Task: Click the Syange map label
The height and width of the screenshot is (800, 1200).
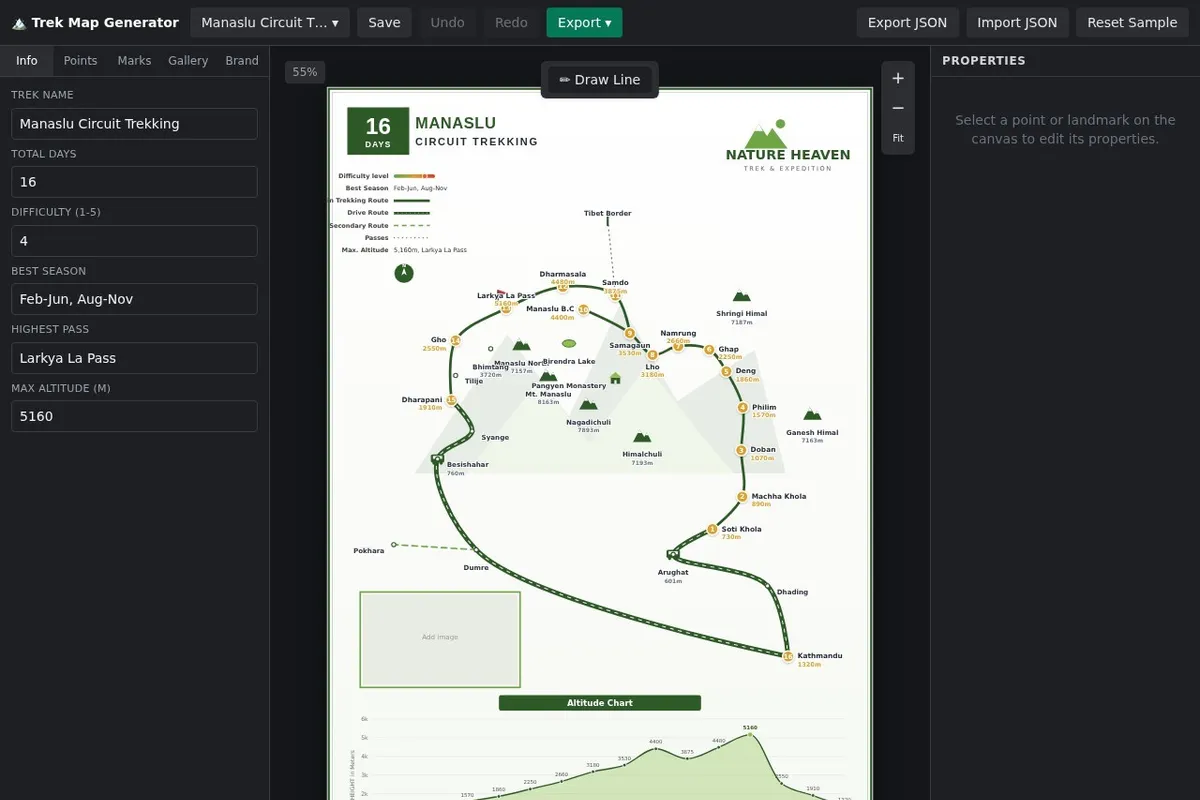Action: coord(495,437)
